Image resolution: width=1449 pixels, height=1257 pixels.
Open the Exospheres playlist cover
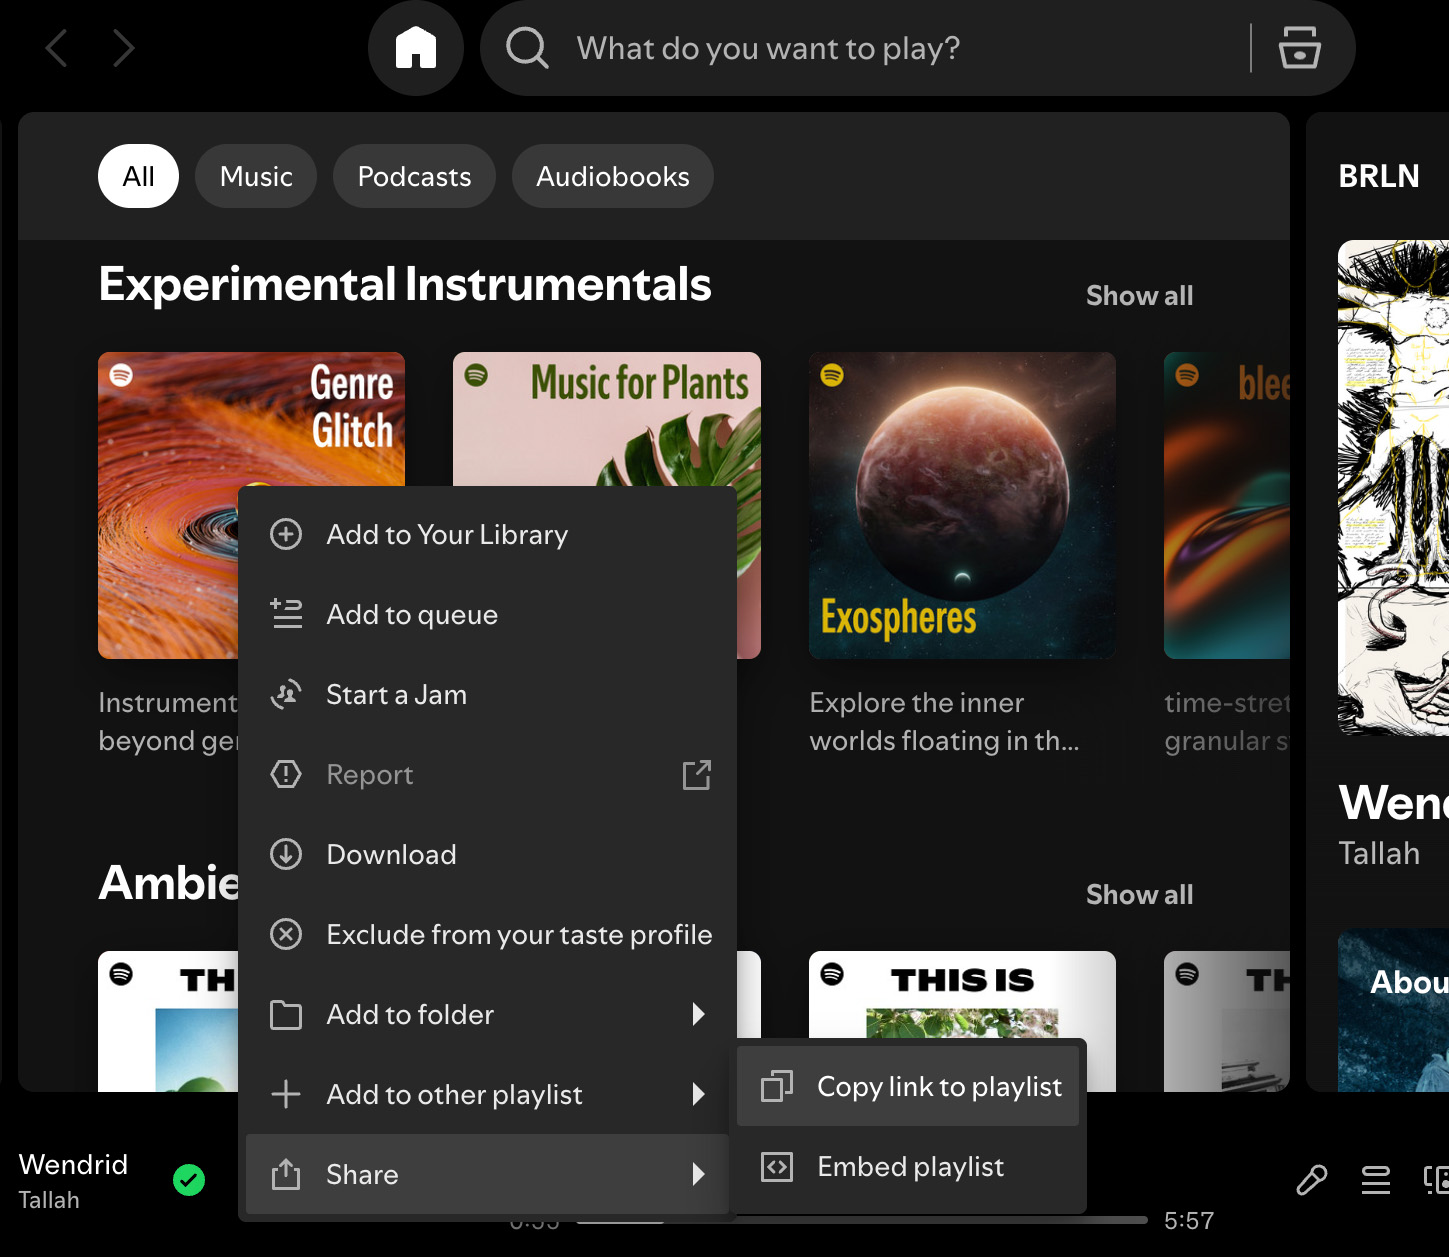(961, 505)
